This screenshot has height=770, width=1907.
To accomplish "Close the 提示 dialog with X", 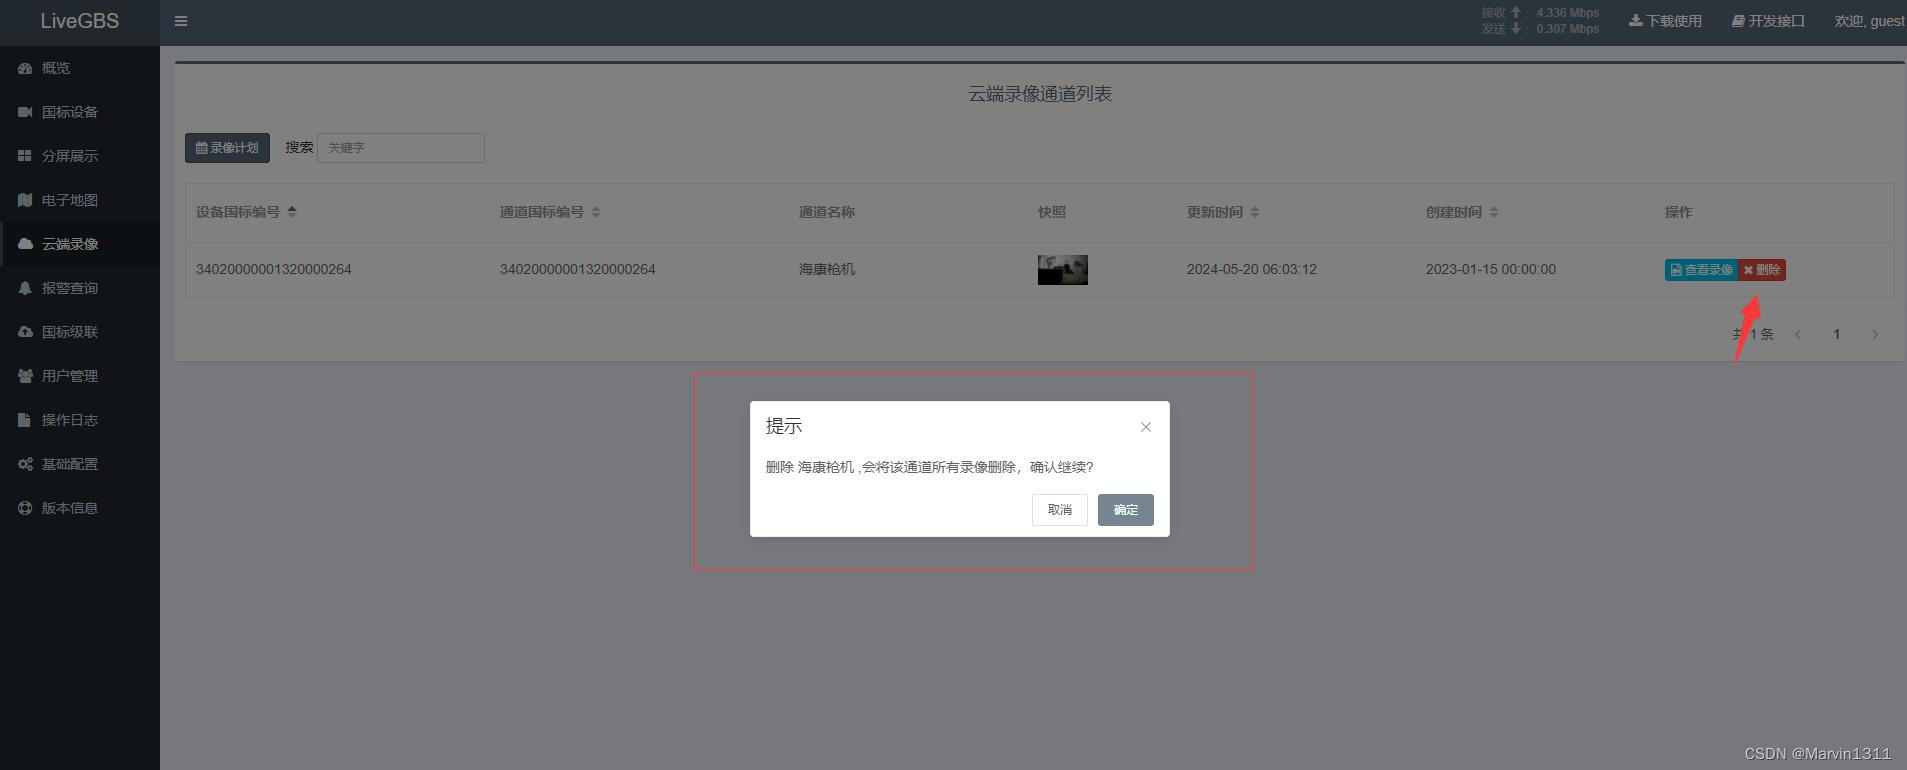I will coord(1146,427).
